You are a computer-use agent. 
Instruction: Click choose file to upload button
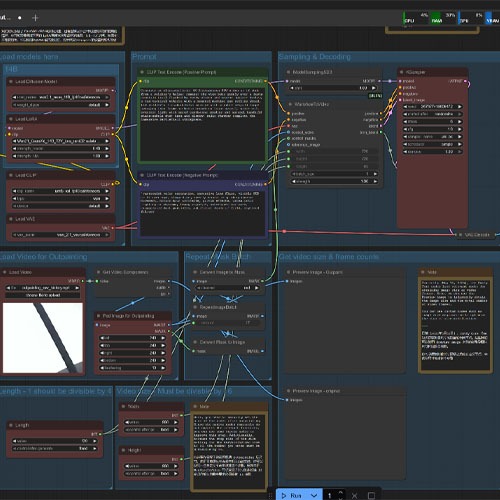point(43,295)
